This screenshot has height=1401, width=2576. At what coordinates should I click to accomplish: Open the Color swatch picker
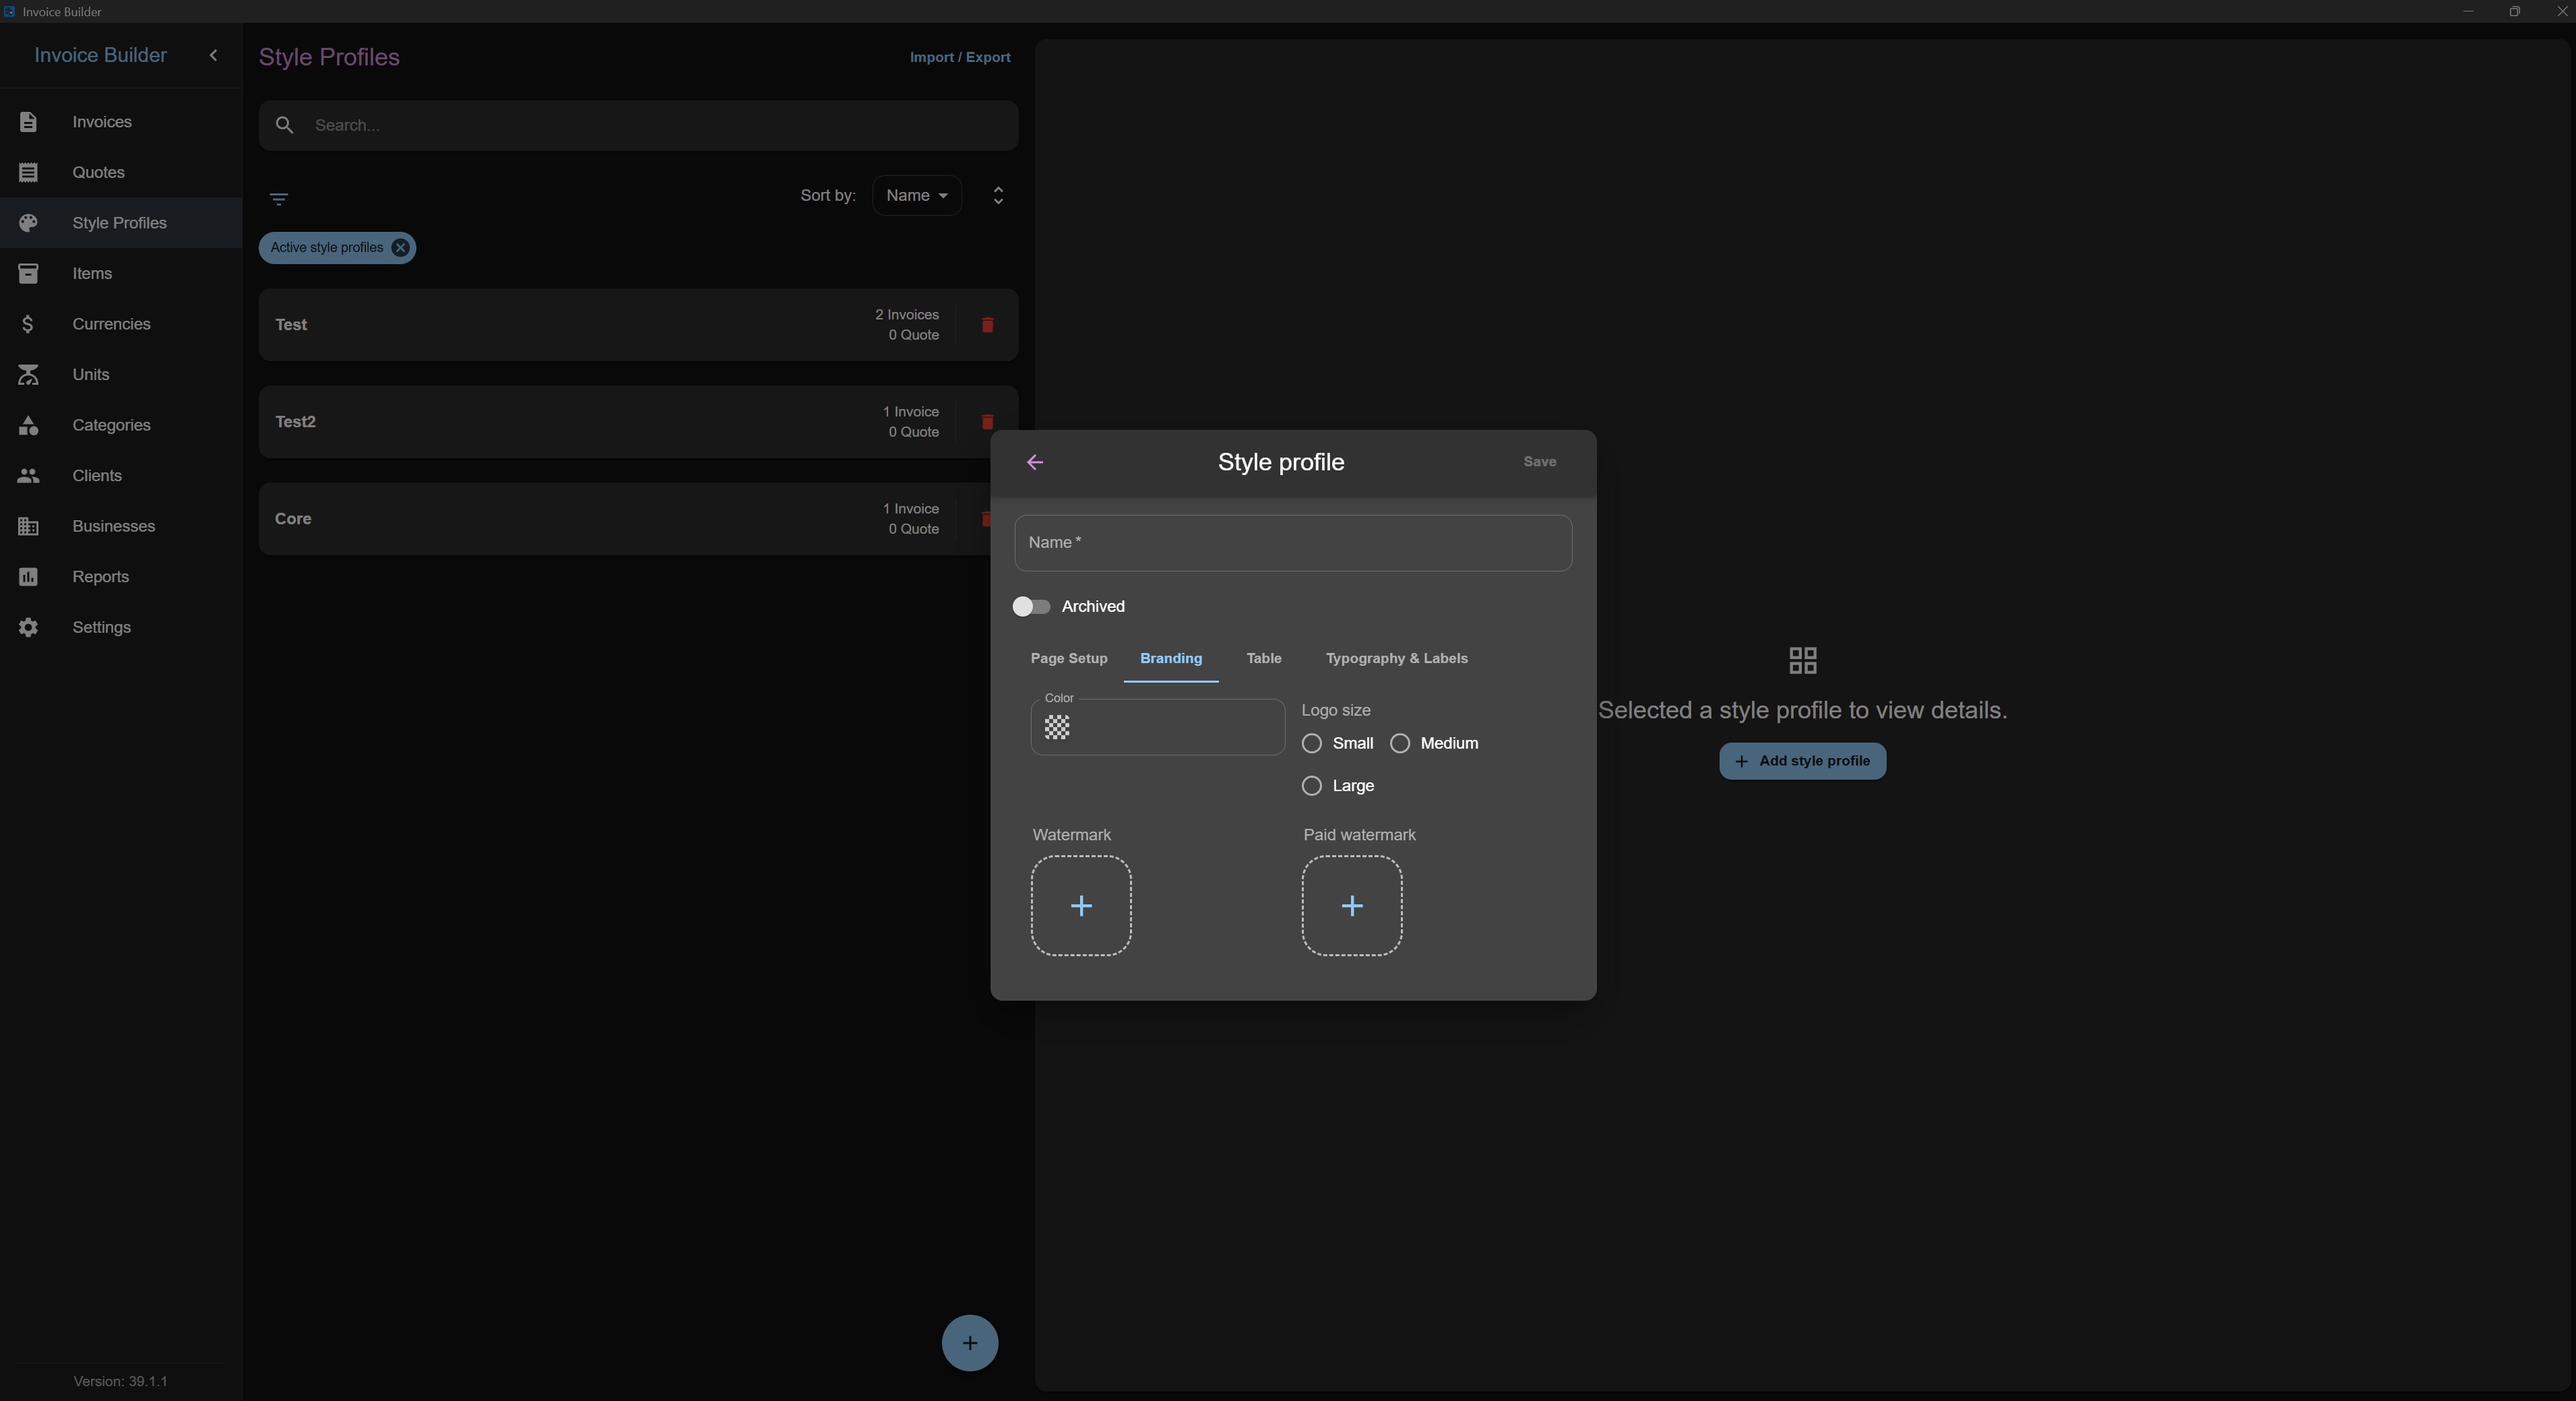1057,727
